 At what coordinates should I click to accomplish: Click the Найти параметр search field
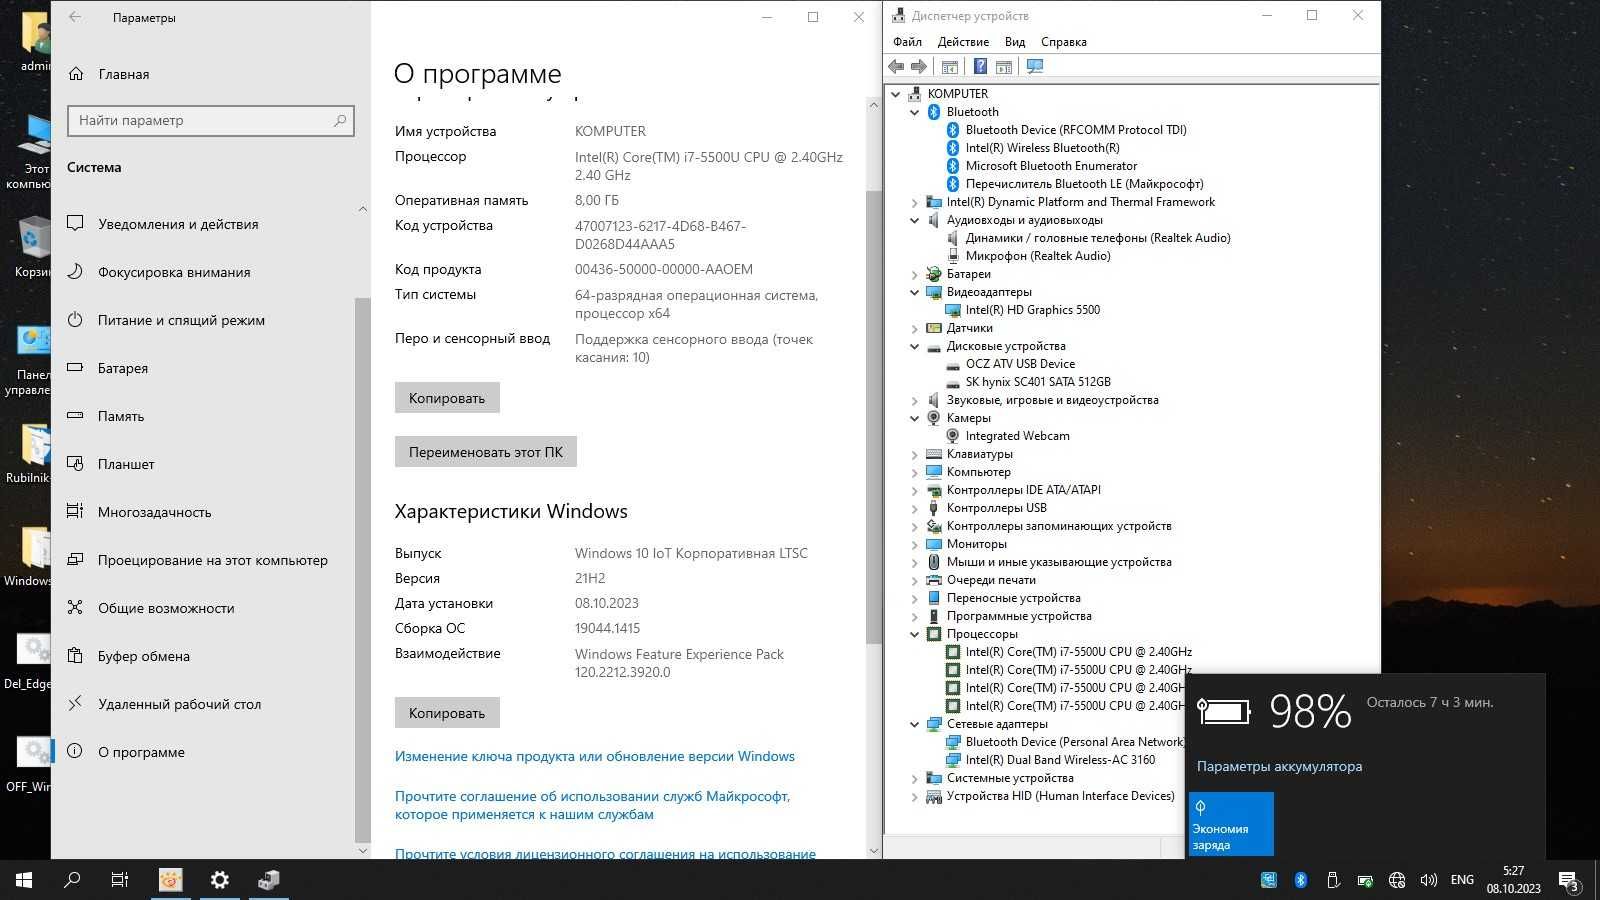211,121
